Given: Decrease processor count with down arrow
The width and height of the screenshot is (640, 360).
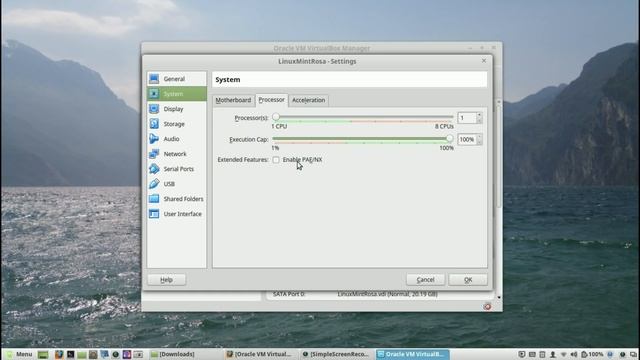Looking at the screenshot, I should [479, 121].
